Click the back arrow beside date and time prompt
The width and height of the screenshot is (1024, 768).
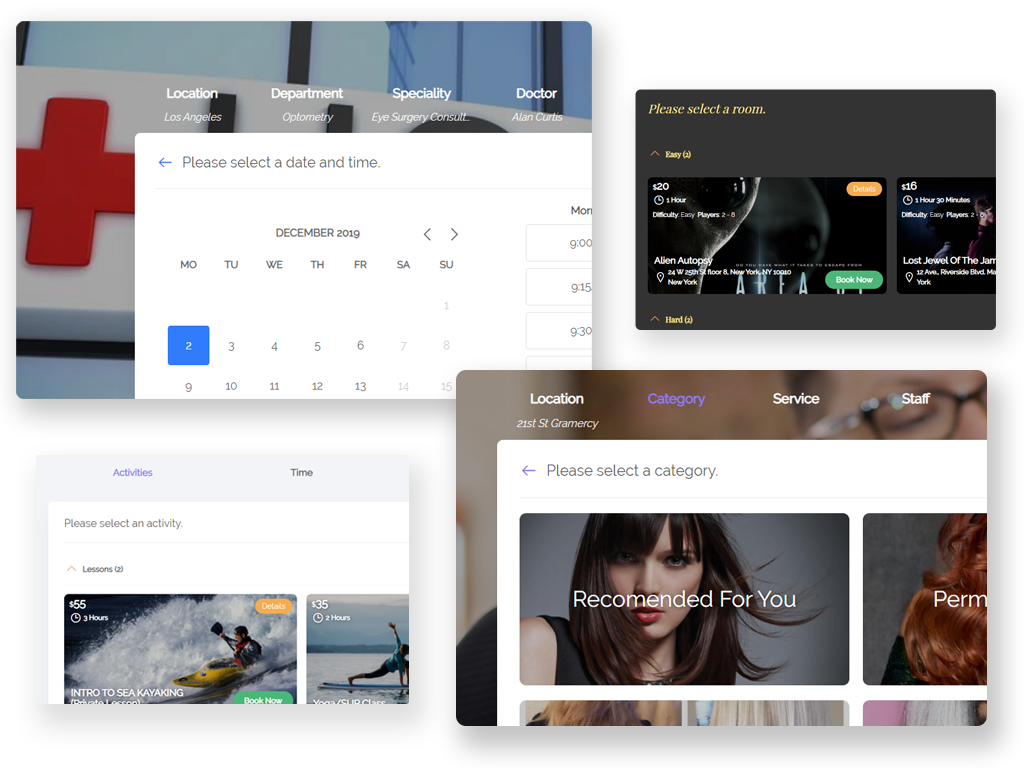[165, 162]
